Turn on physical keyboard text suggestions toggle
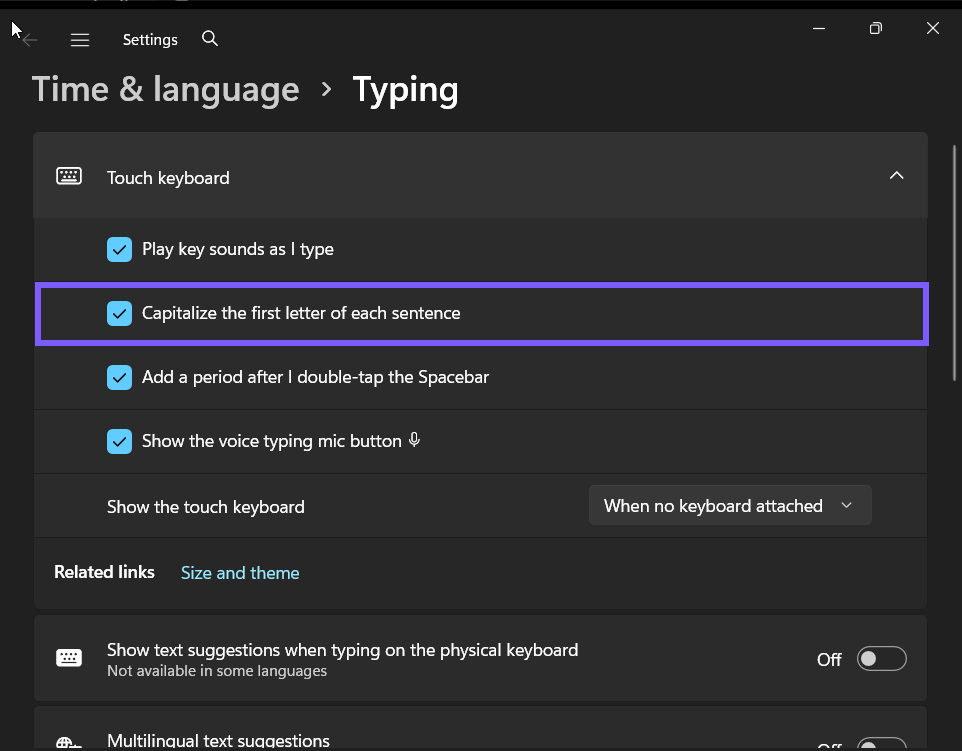Viewport: 962px width, 751px height. coord(882,658)
